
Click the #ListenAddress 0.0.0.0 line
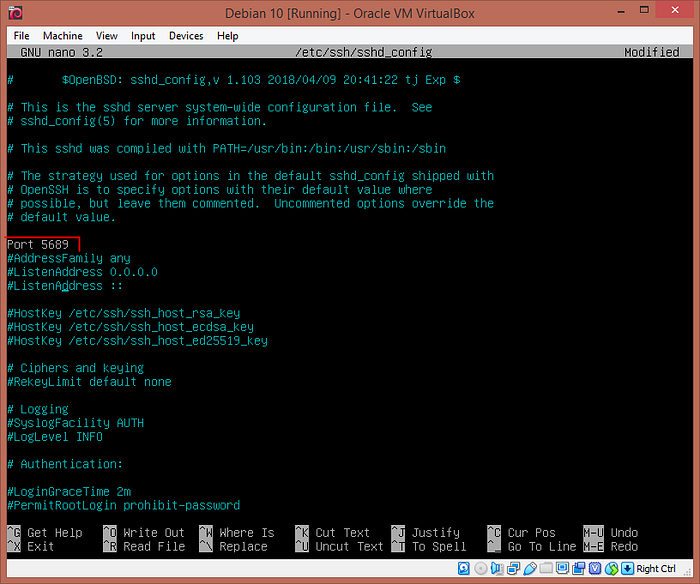point(83,272)
